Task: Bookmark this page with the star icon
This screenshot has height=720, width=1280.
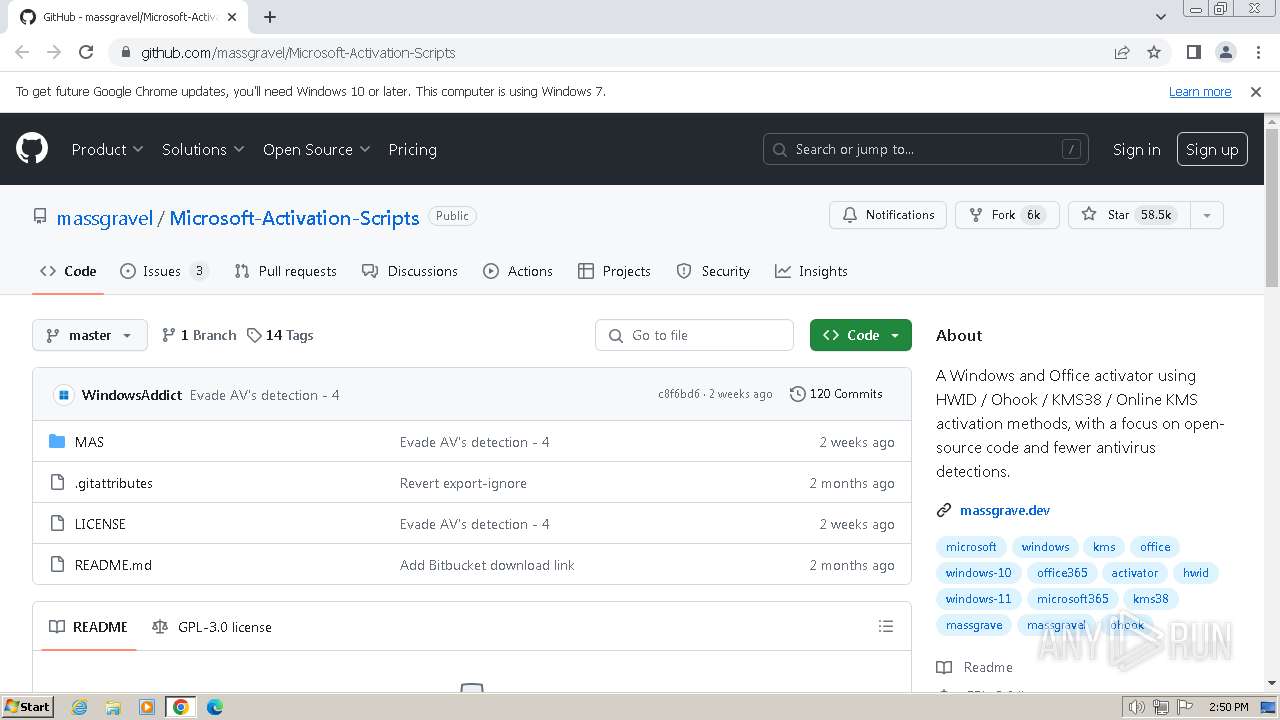Action: [1154, 52]
